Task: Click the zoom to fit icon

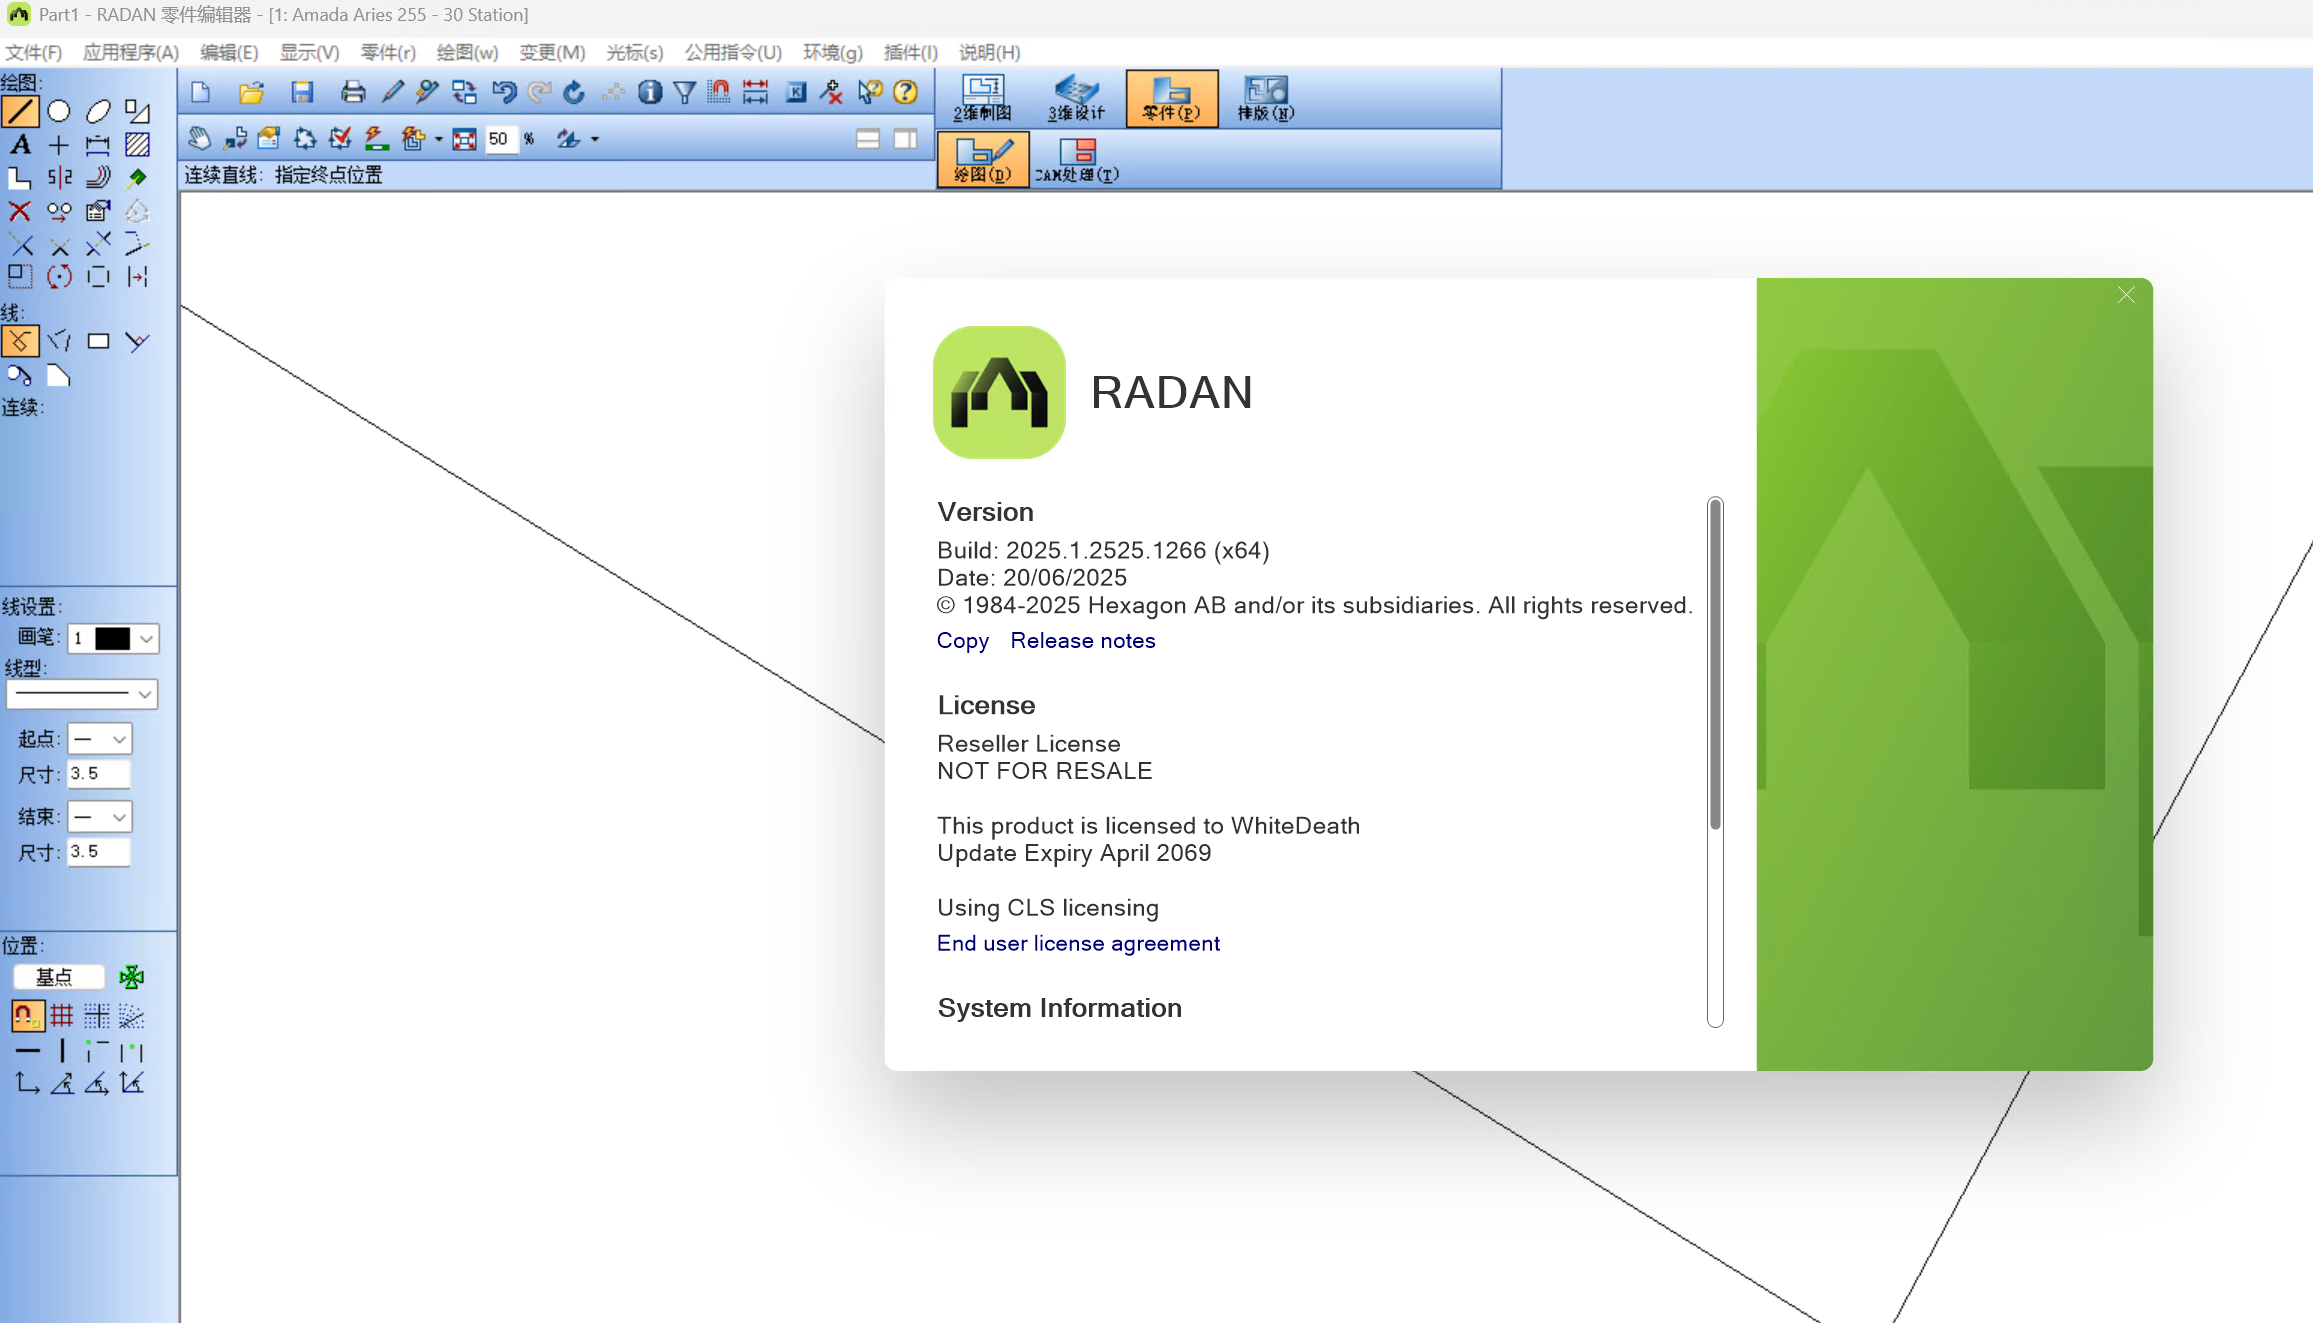Action: point(464,139)
